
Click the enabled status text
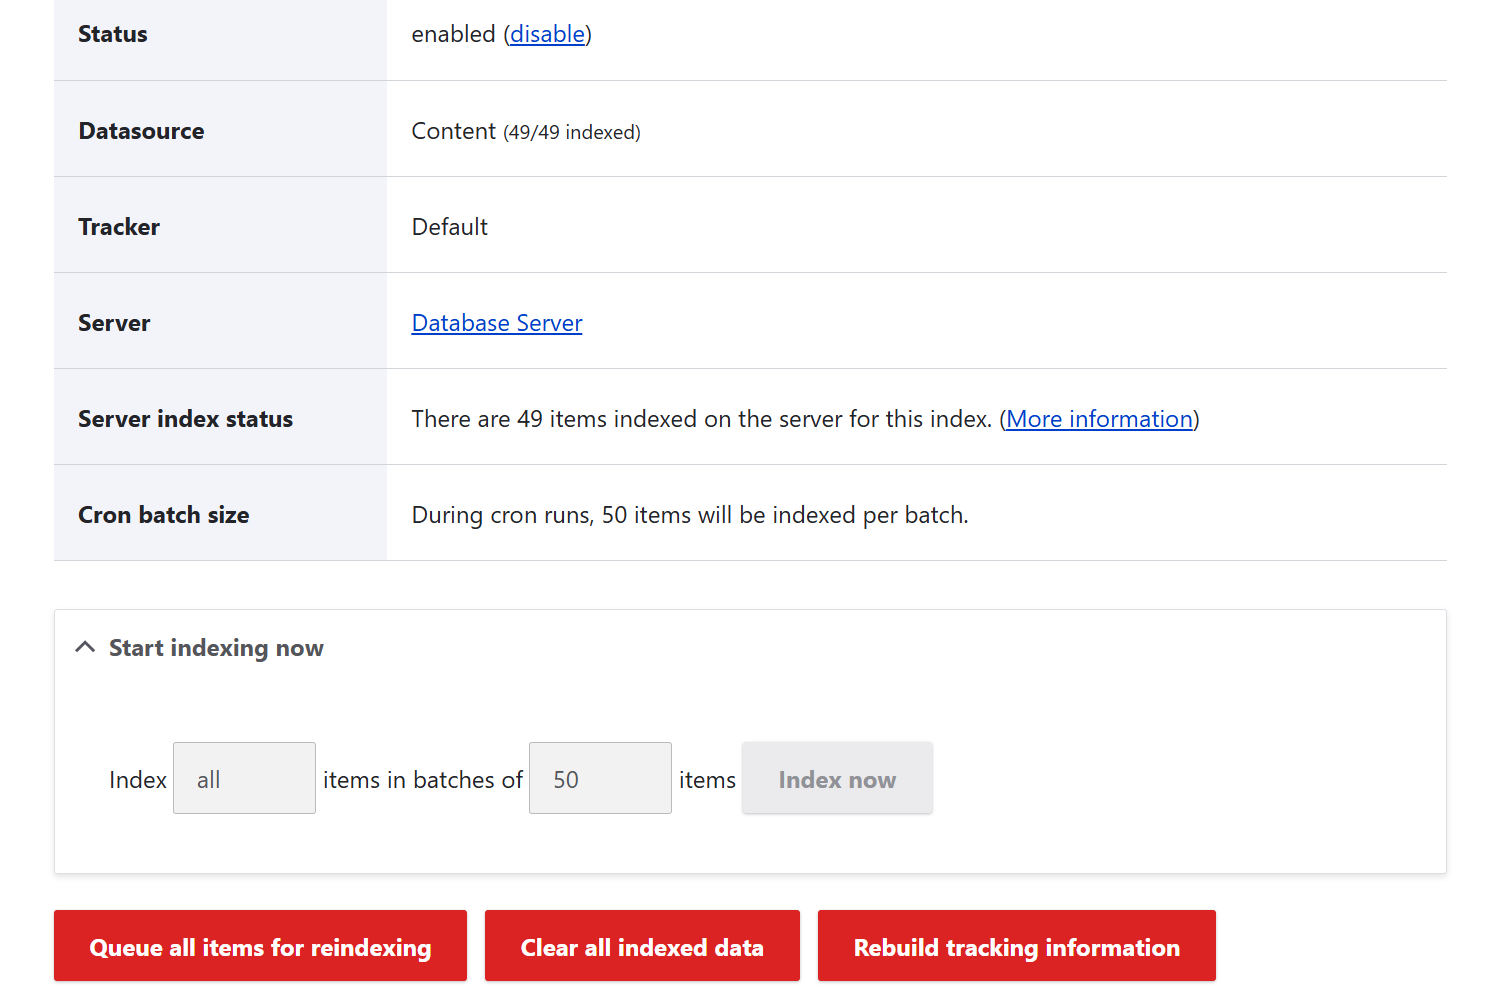pyautogui.click(x=455, y=34)
